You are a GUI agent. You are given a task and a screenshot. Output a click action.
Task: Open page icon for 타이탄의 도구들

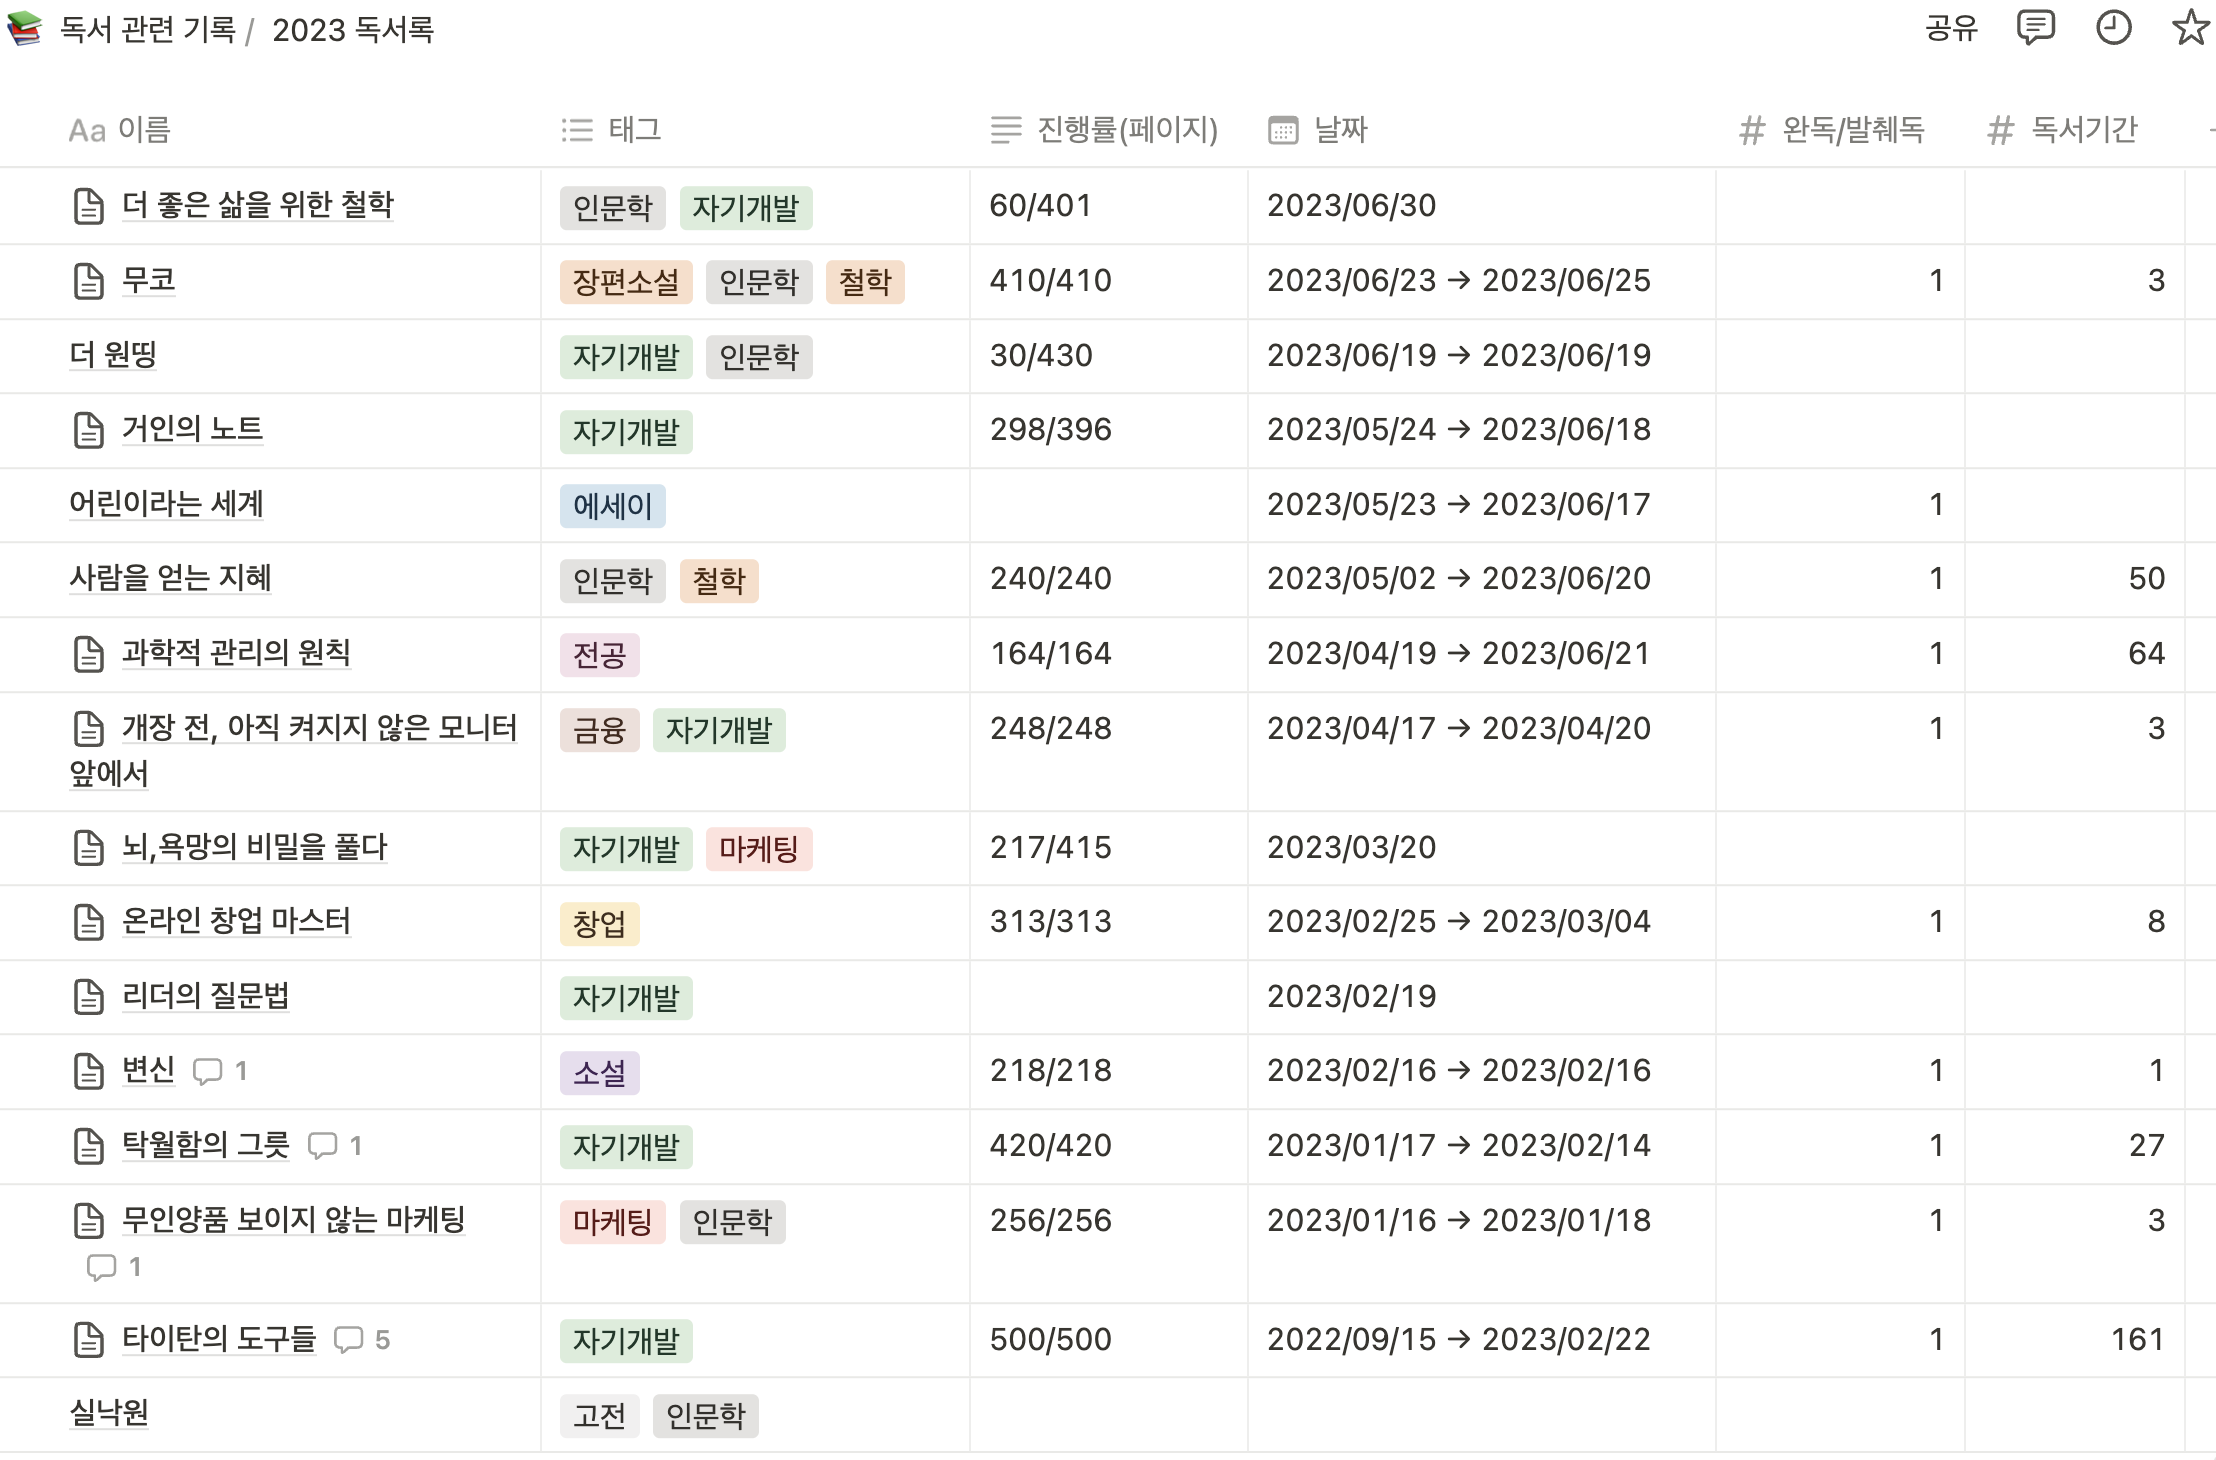coord(89,1340)
